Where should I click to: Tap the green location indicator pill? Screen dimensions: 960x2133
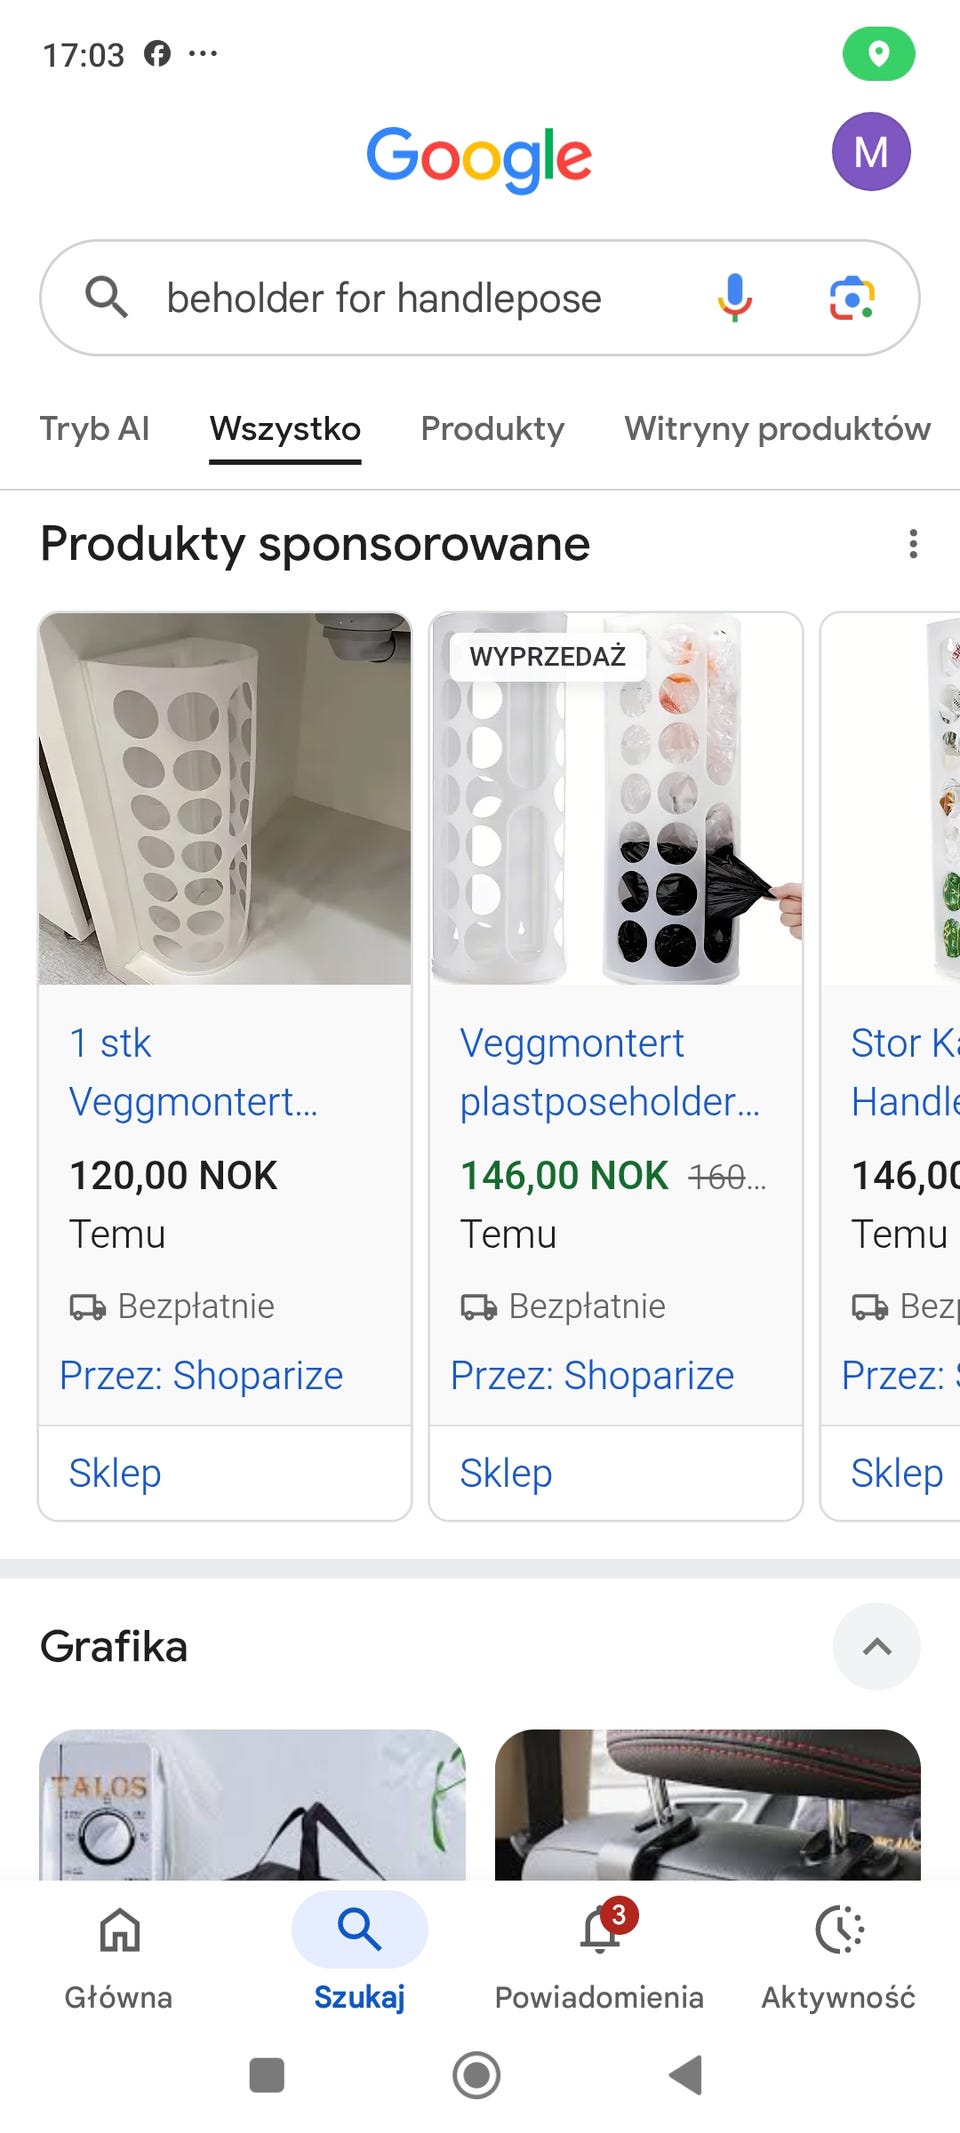point(879,53)
